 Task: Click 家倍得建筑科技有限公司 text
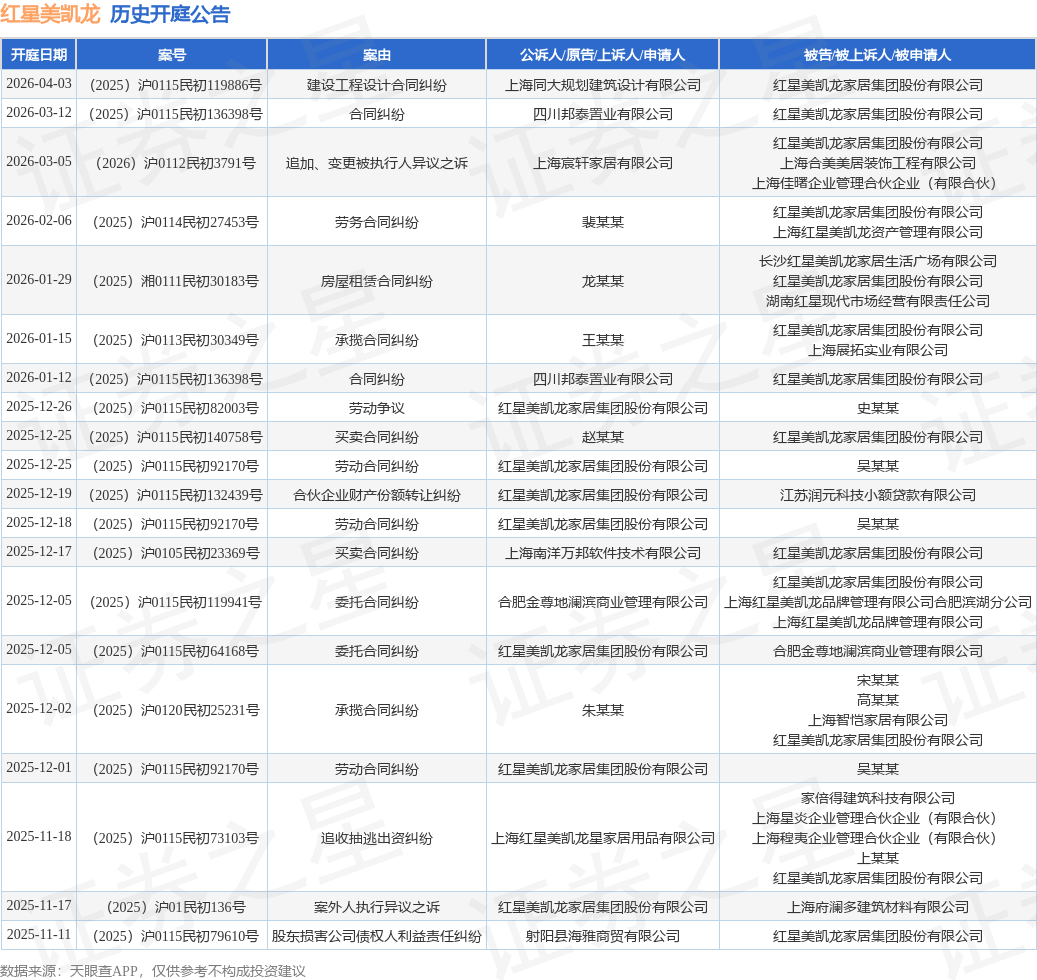coord(878,798)
